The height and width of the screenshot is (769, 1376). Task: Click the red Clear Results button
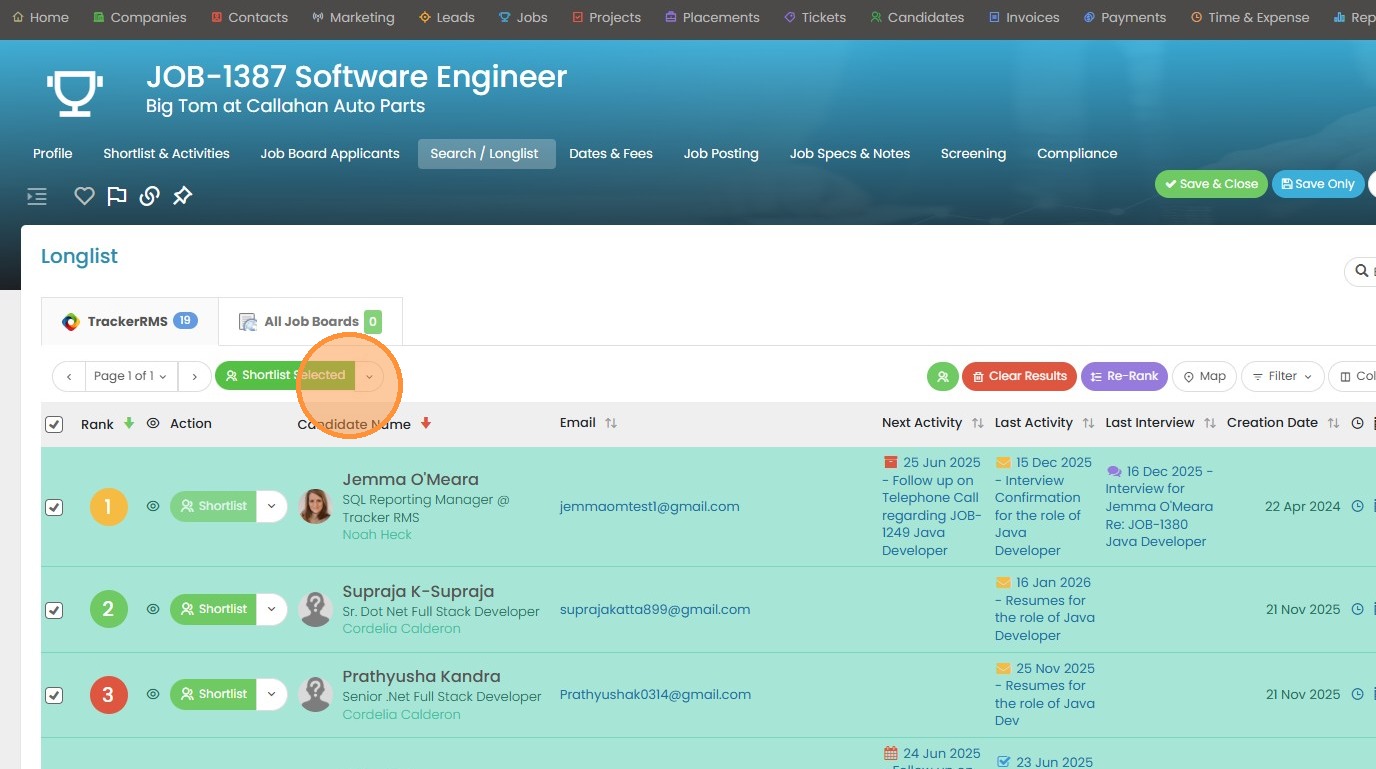1019,376
